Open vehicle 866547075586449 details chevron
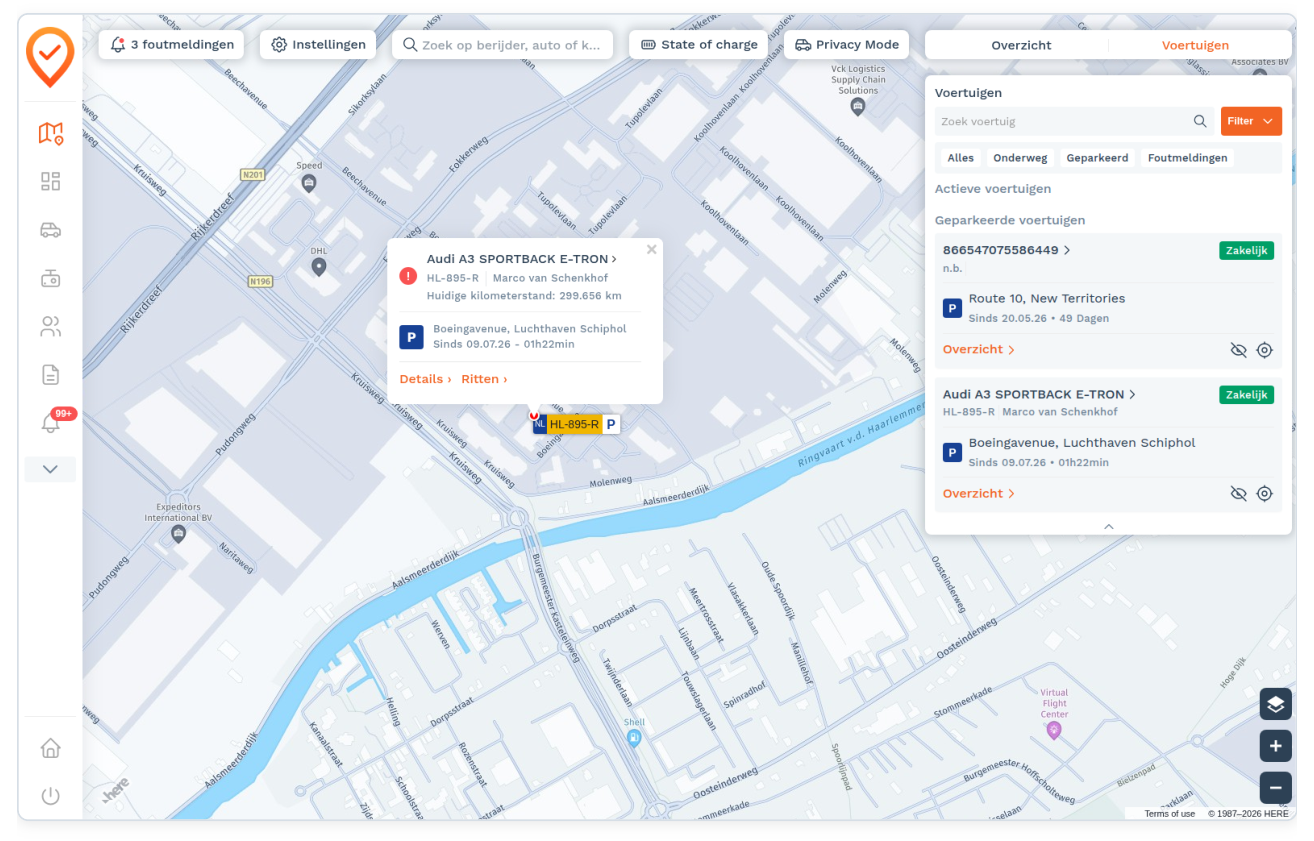 coord(1067,250)
